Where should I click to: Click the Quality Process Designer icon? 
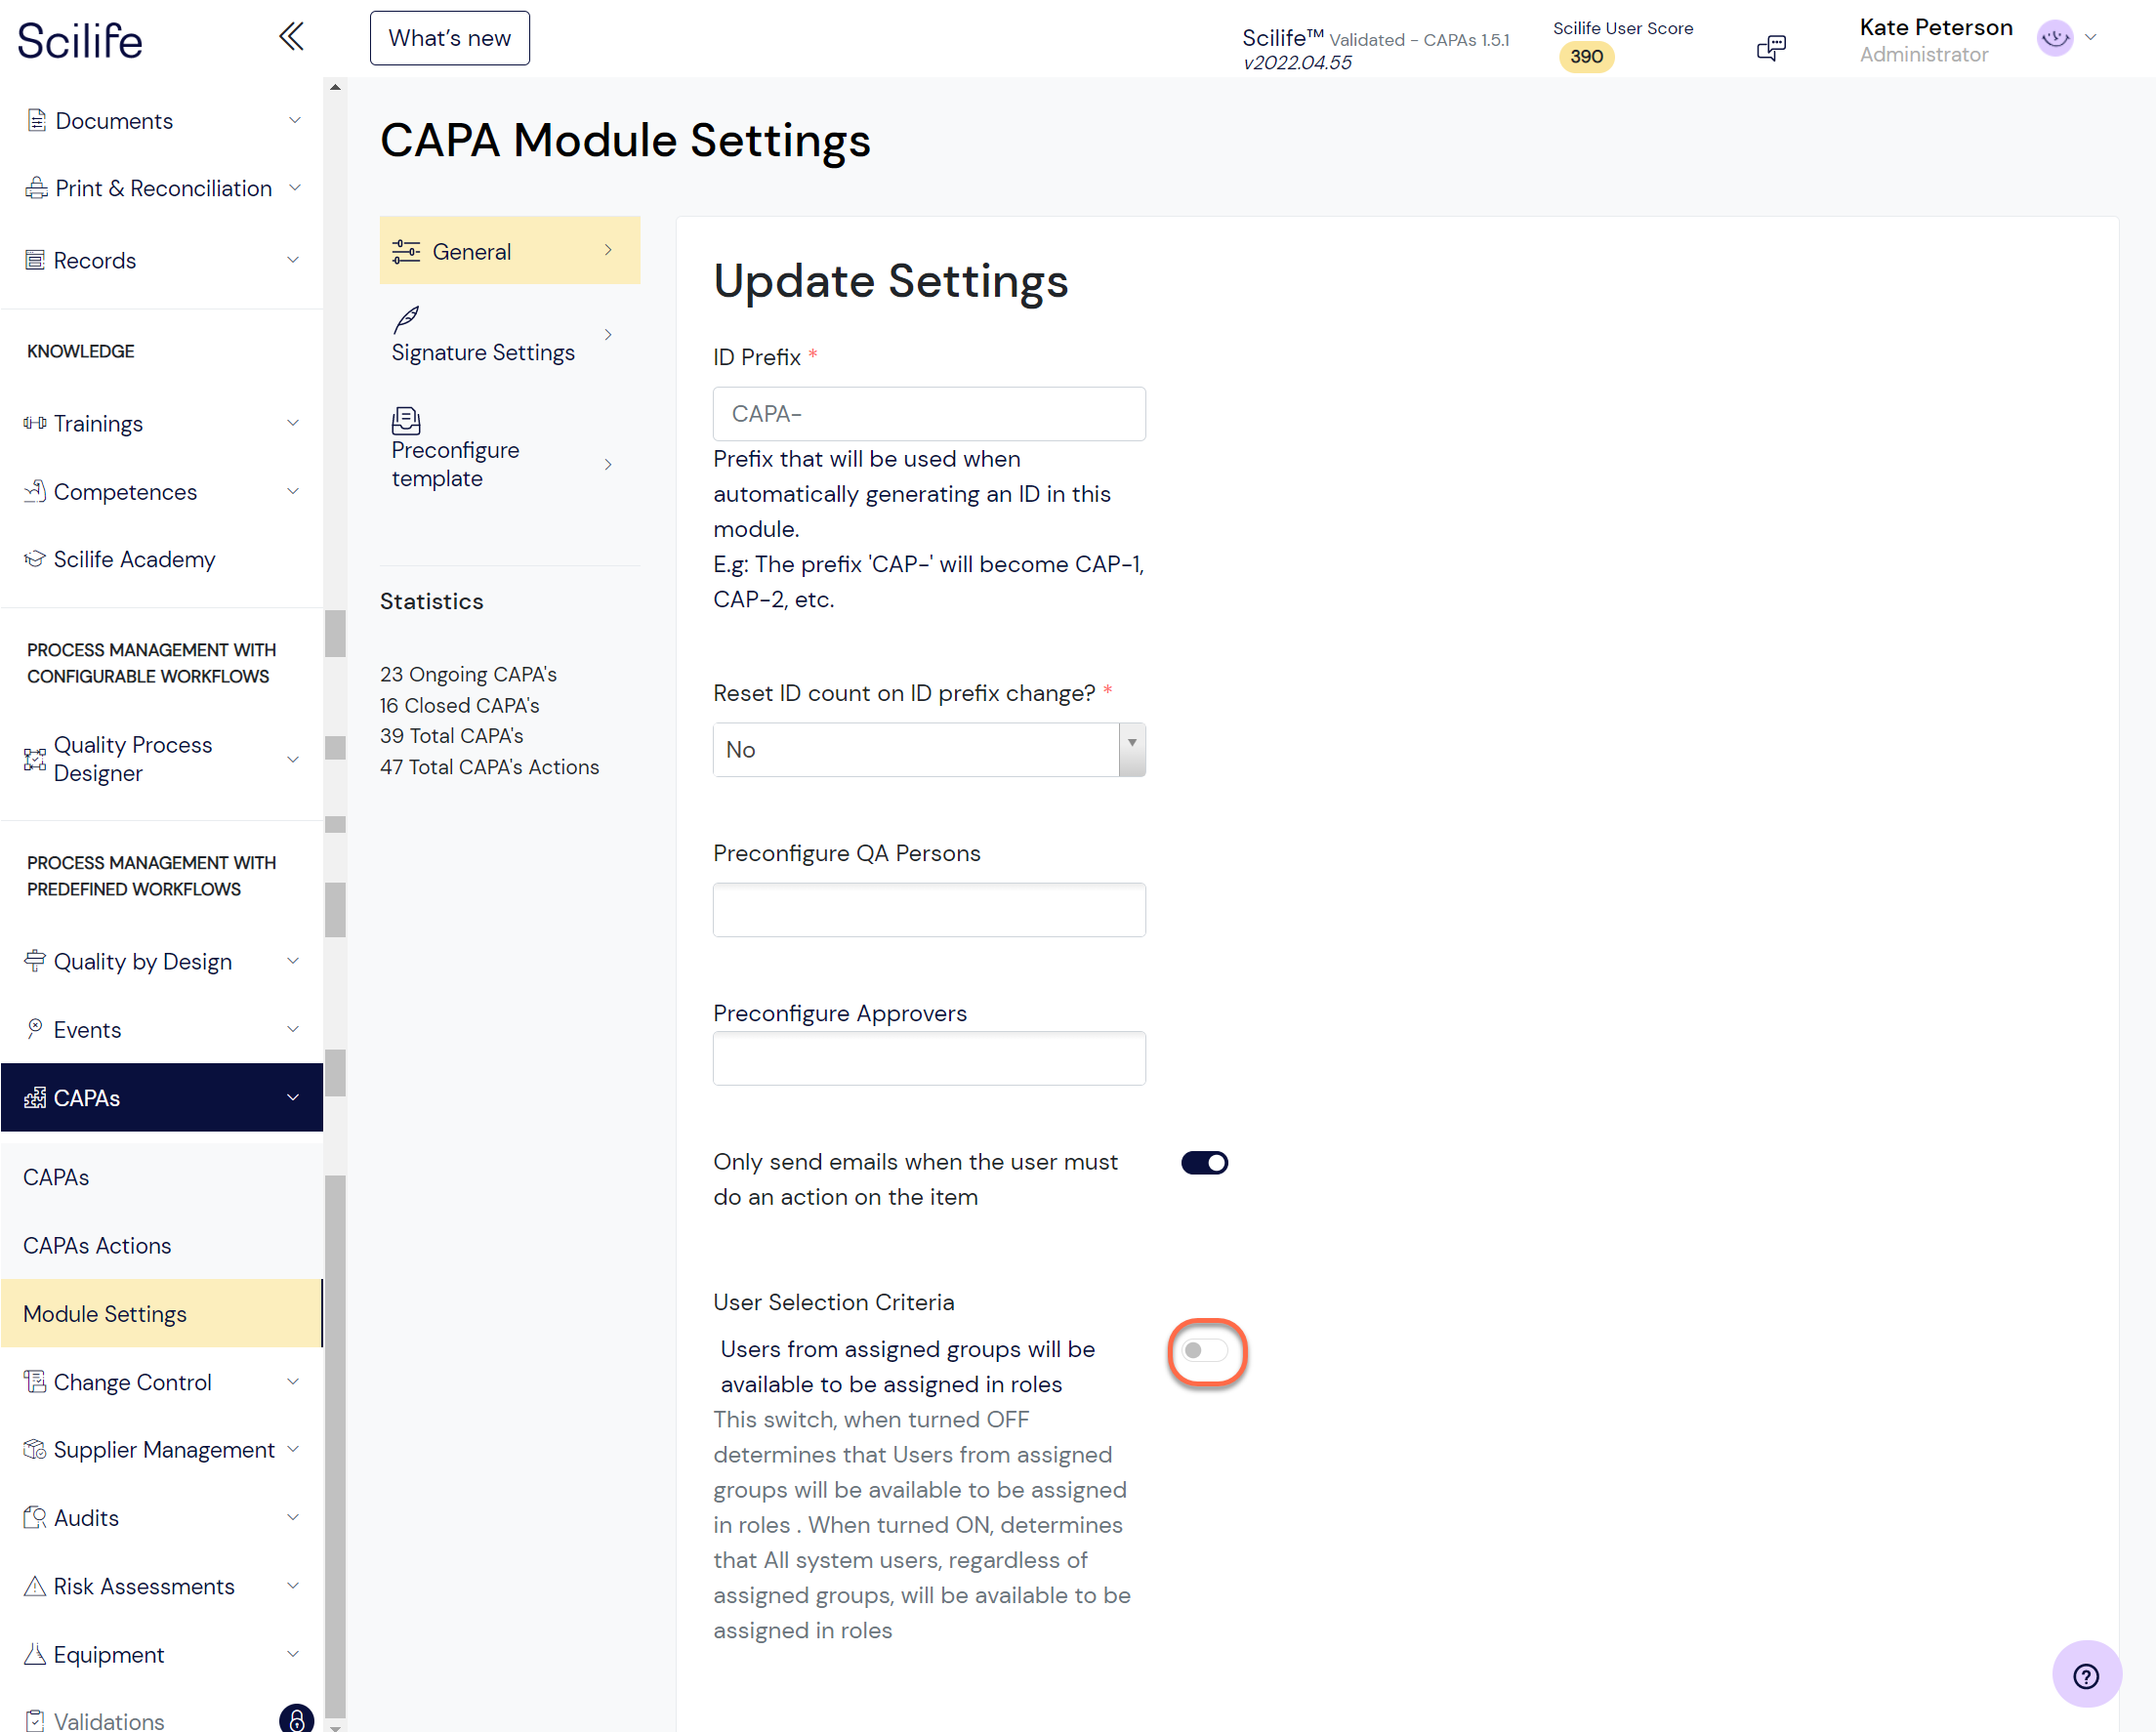[x=35, y=759]
